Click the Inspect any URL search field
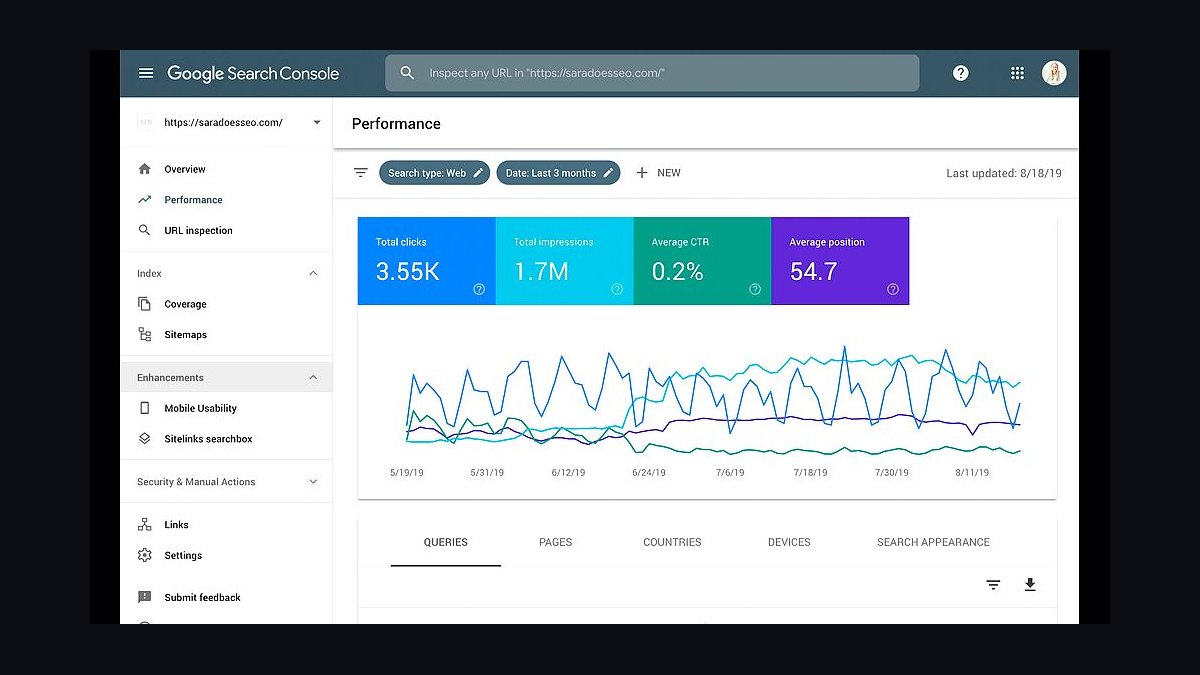 pyautogui.click(x=652, y=73)
